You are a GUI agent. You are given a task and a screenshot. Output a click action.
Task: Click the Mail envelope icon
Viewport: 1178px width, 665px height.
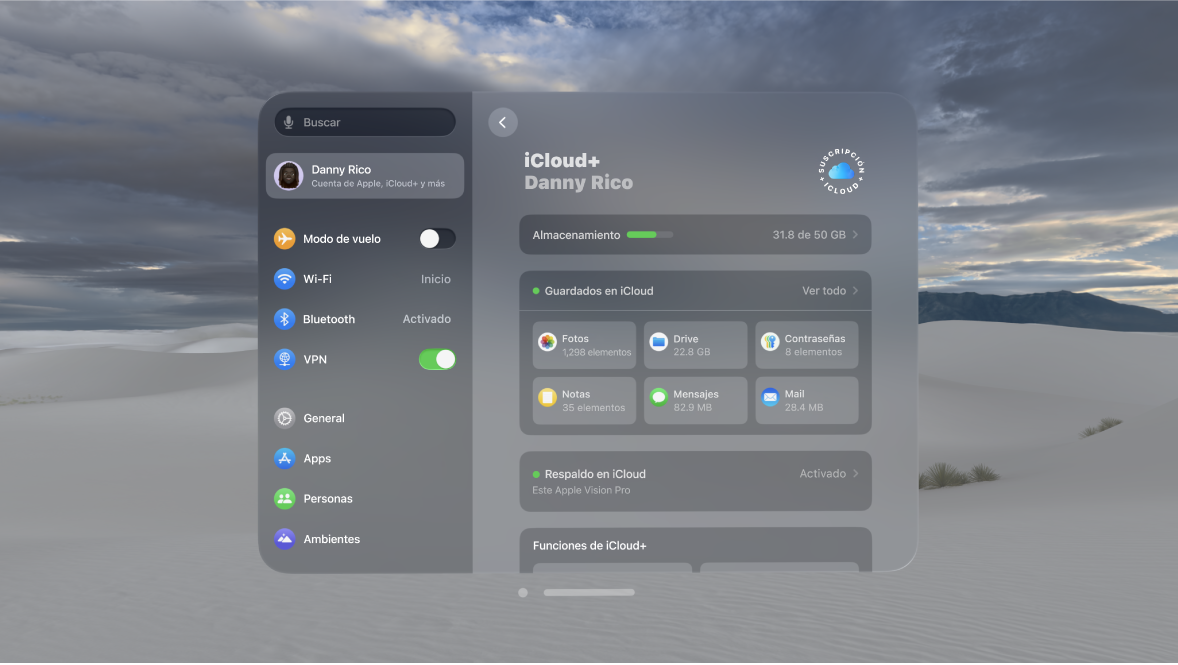(769, 397)
